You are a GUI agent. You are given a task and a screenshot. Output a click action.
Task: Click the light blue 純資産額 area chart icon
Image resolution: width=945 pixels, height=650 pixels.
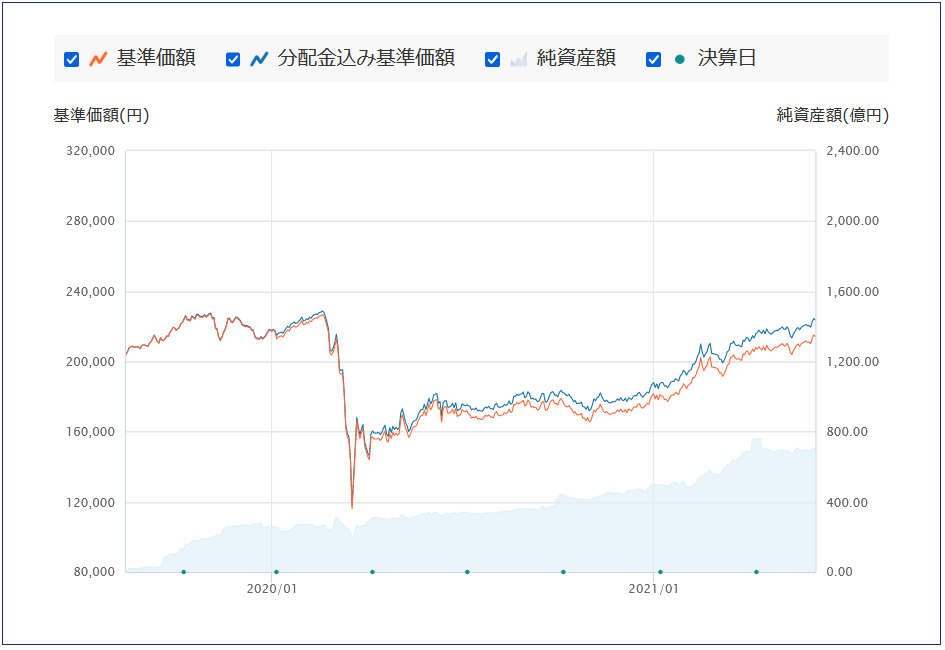(519, 58)
